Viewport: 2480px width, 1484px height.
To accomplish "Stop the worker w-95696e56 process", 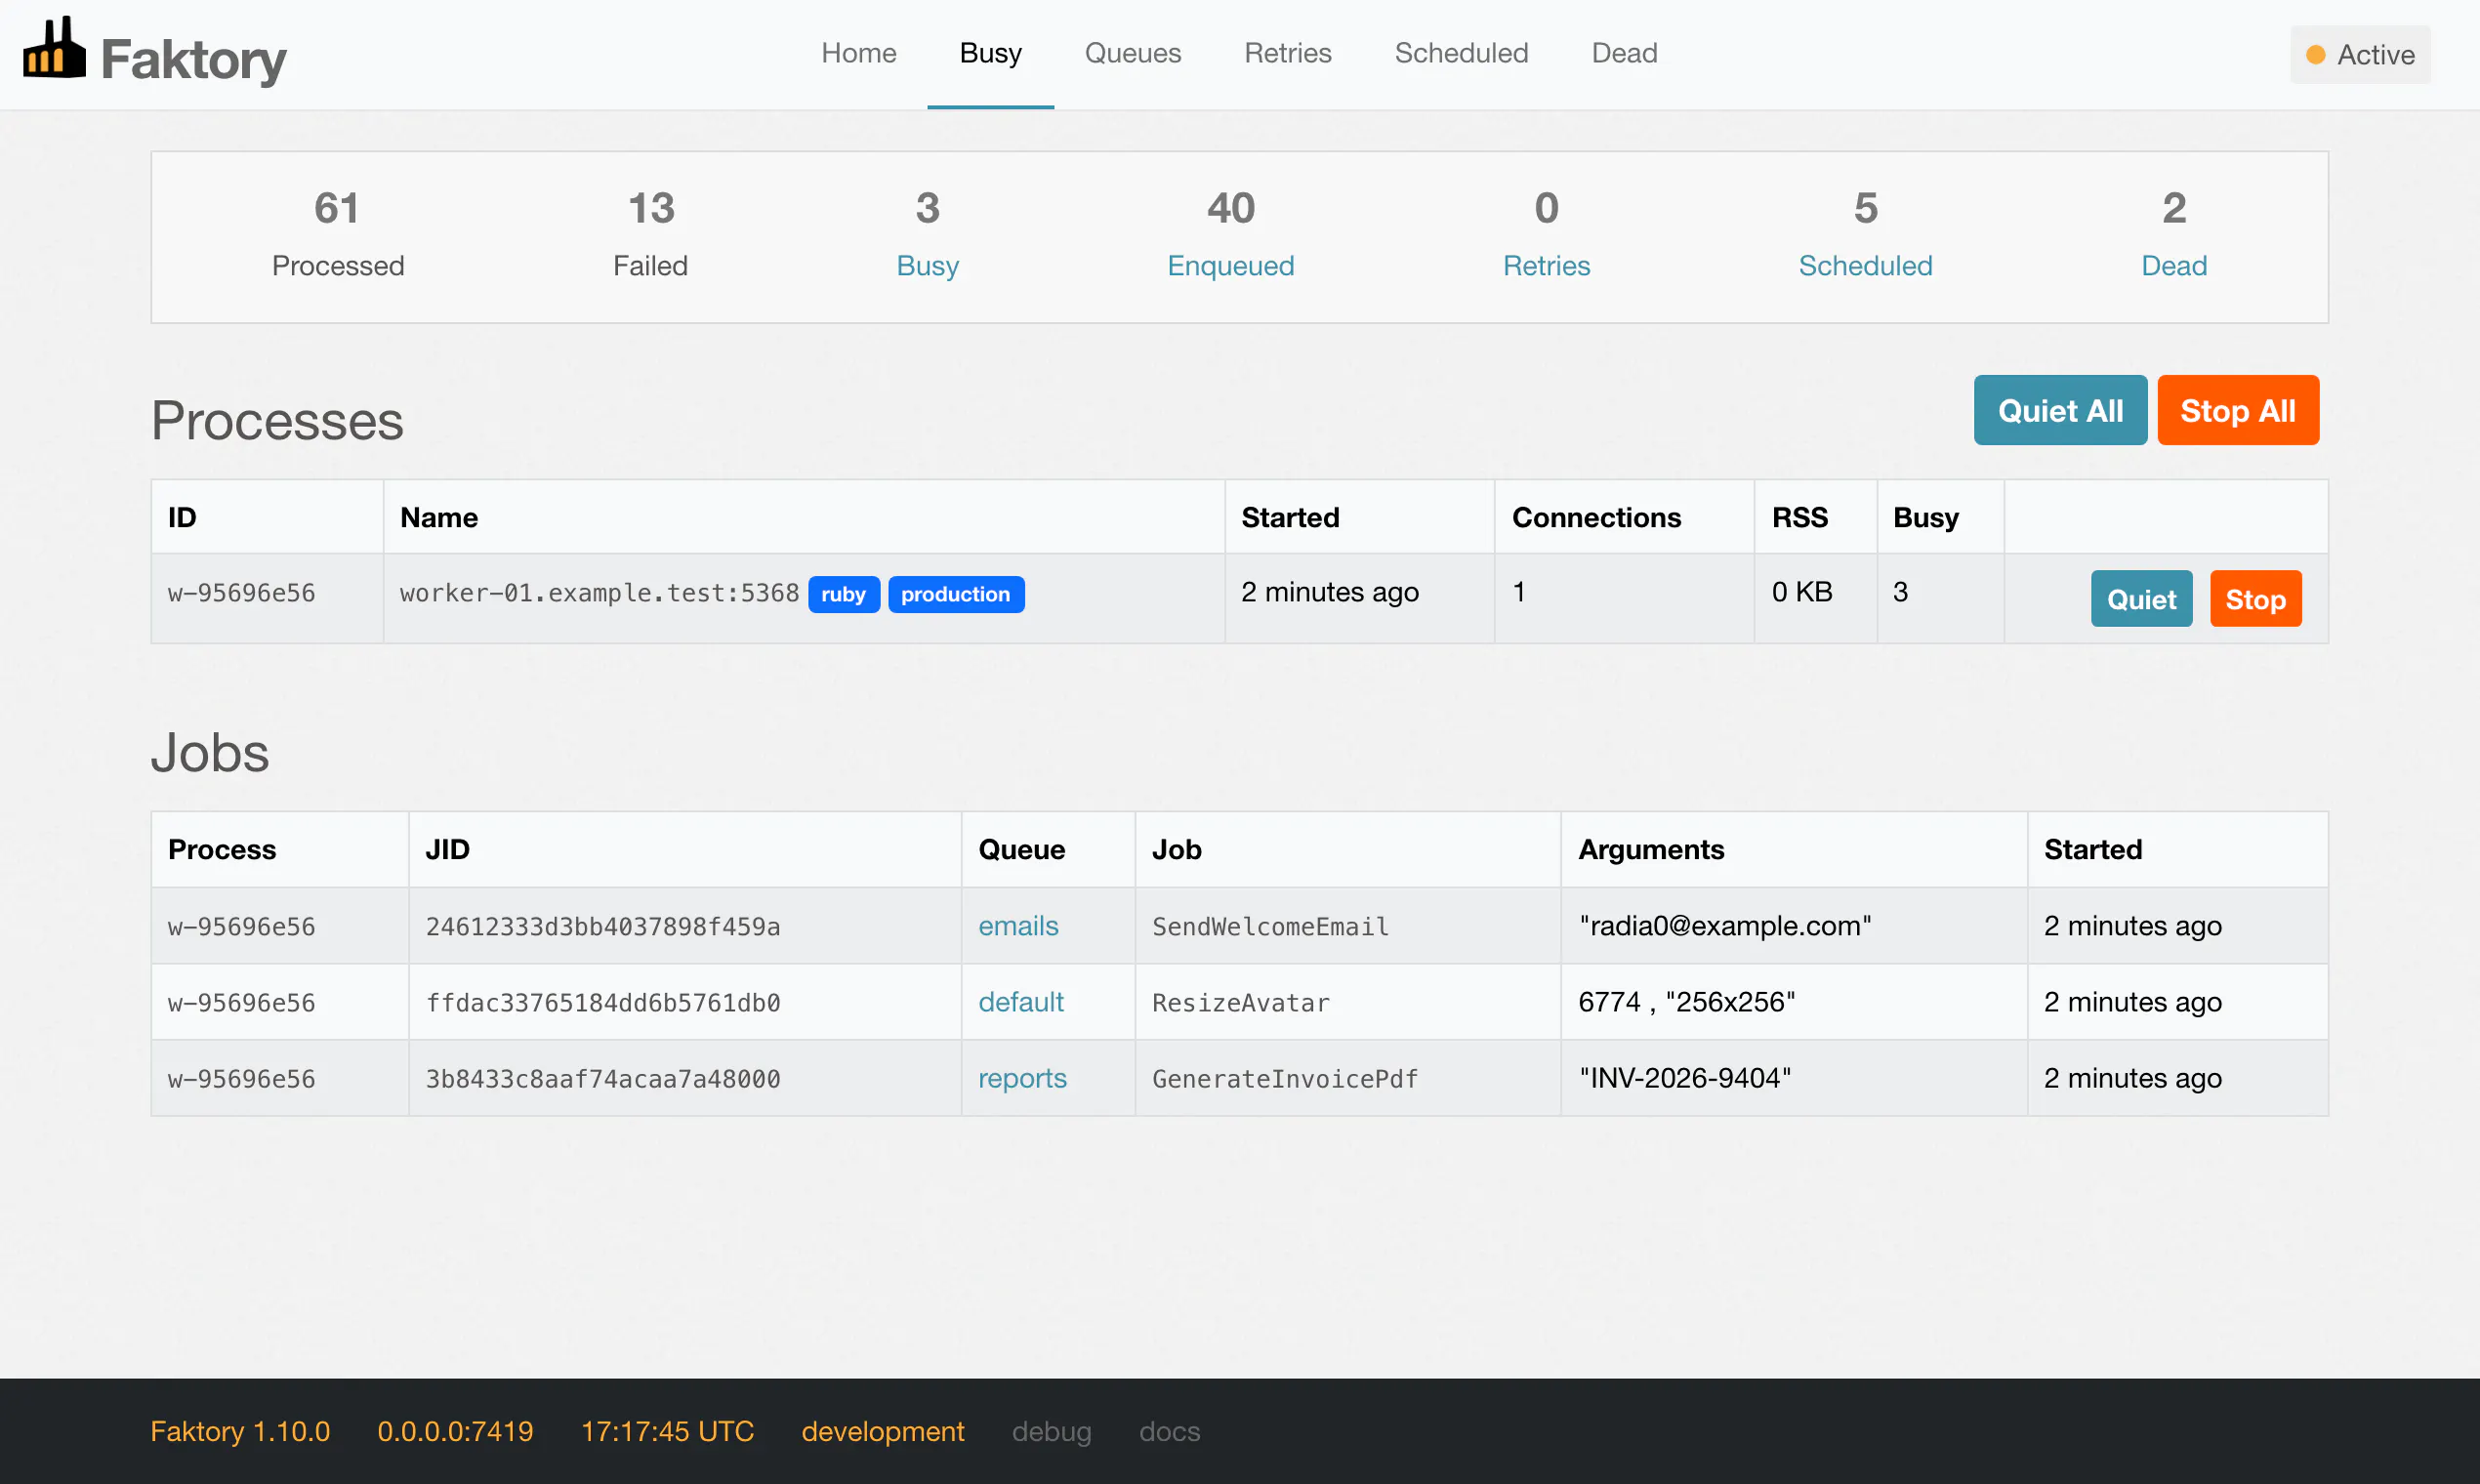I will tap(2255, 599).
